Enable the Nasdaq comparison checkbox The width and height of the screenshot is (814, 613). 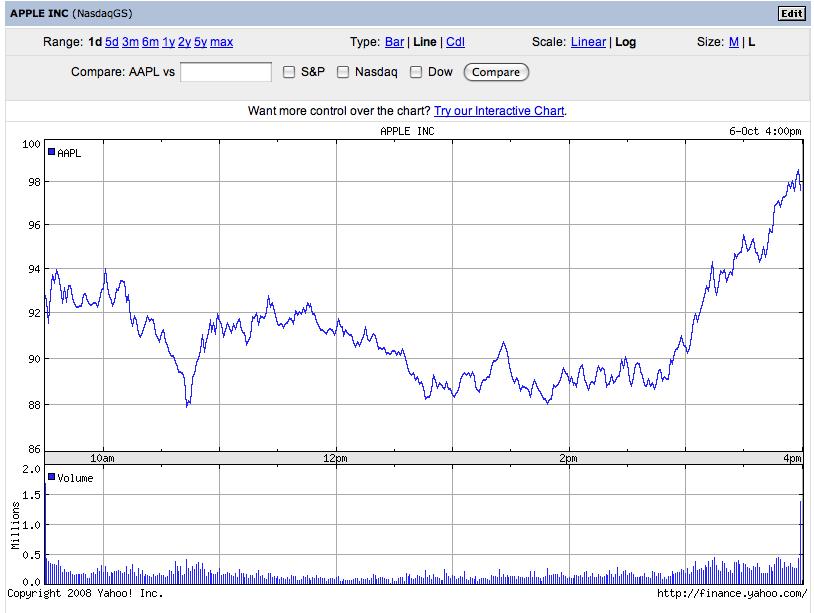pos(343,72)
